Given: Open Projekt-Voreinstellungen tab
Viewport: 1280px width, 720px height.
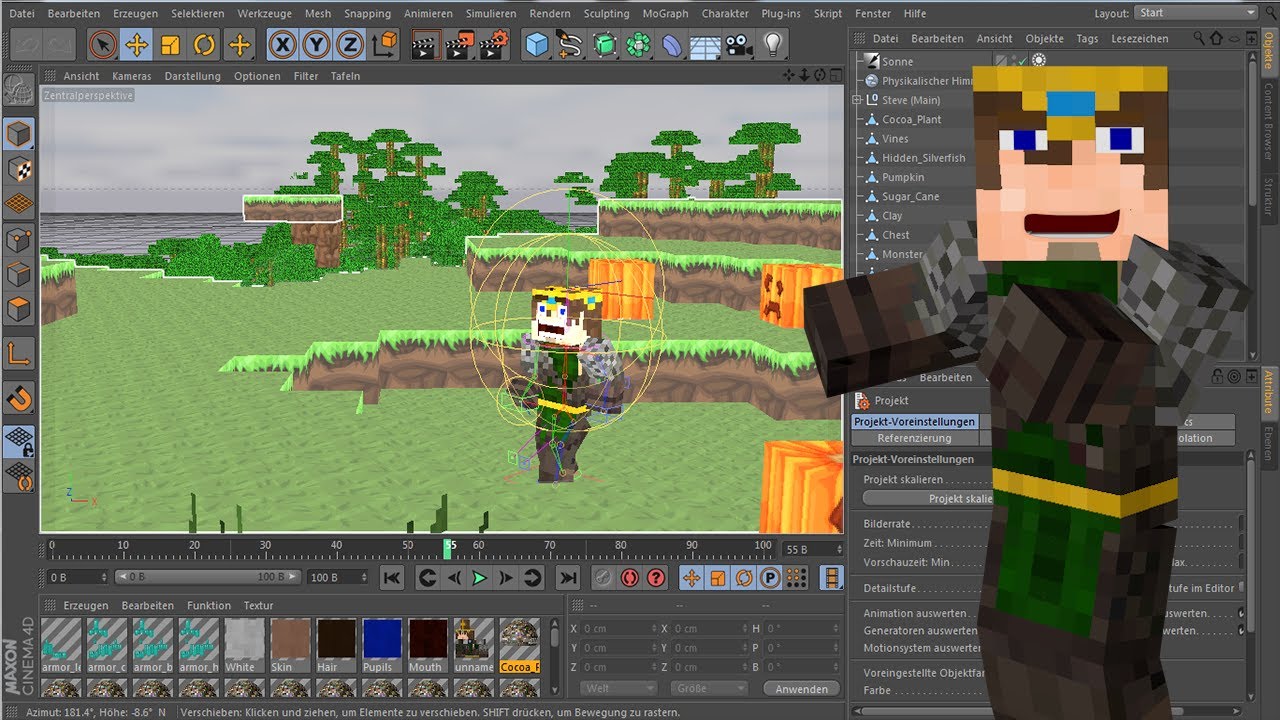Looking at the screenshot, I should [915, 421].
